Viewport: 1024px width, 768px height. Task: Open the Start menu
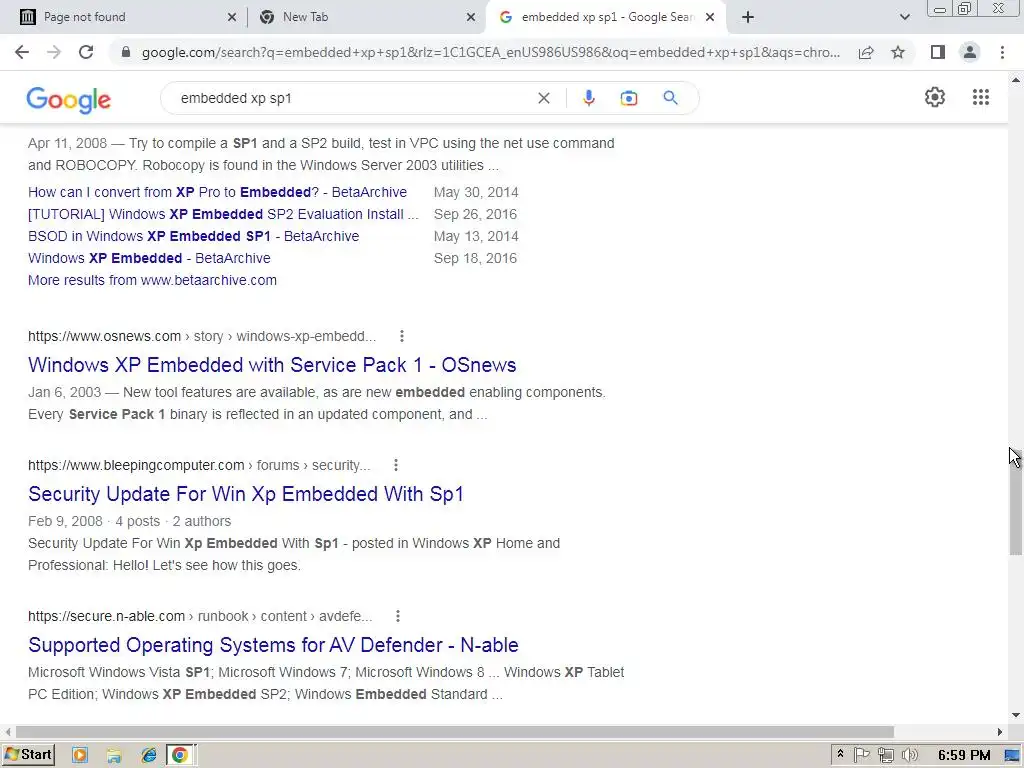28,755
